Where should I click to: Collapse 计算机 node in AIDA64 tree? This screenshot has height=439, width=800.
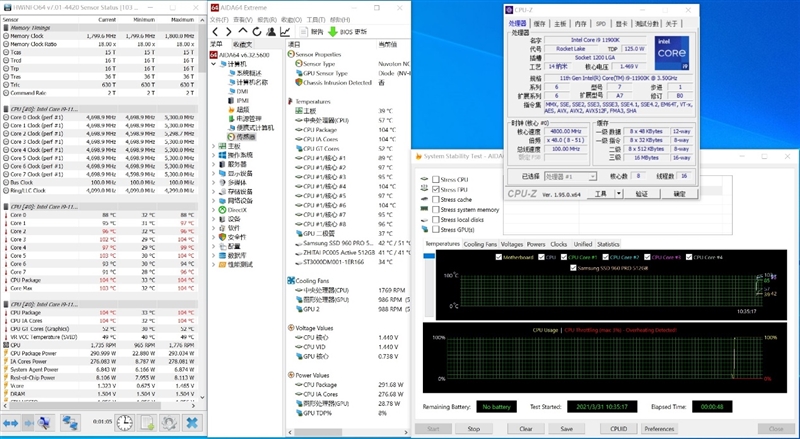coord(213,64)
